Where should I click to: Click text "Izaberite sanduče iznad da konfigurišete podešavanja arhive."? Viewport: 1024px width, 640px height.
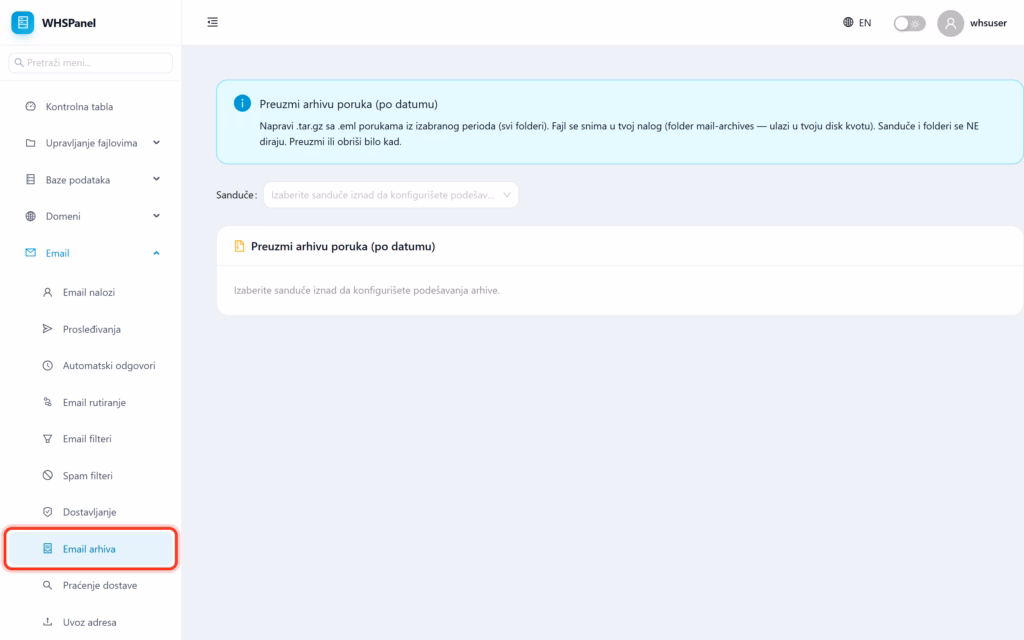pos(366,290)
